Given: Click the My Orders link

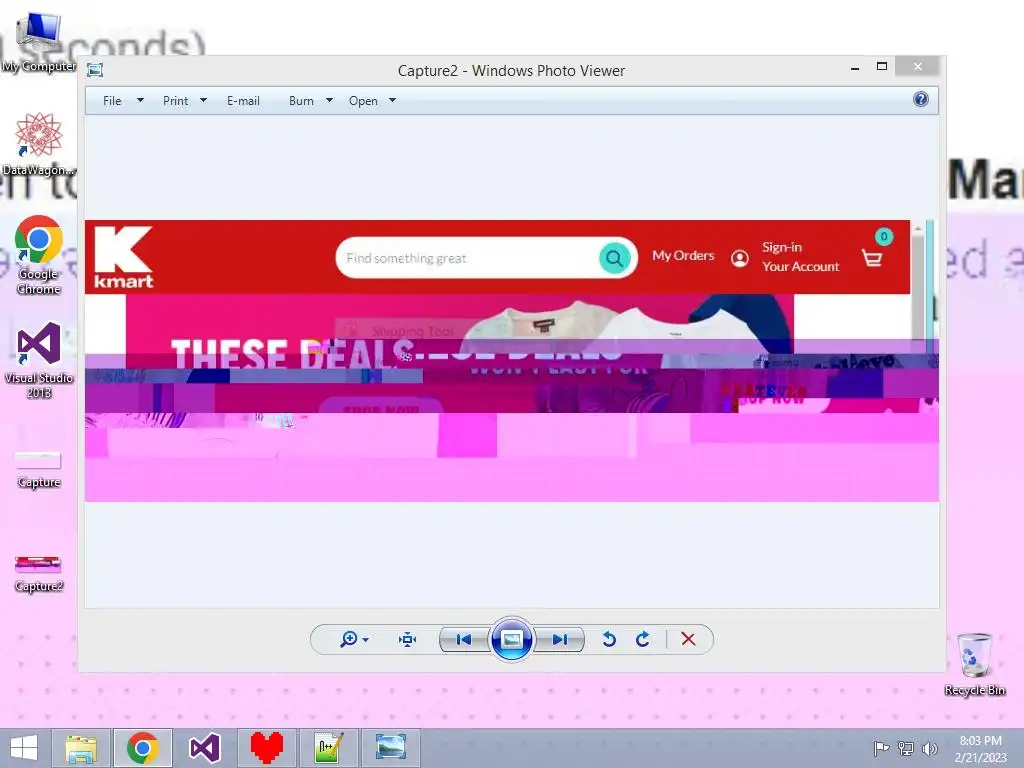Looking at the screenshot, I should (x=683, y=255).
